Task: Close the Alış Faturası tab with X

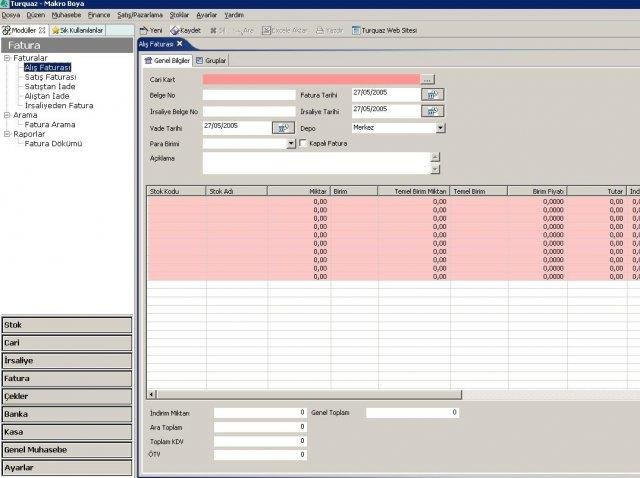Action: click(180, 43)
